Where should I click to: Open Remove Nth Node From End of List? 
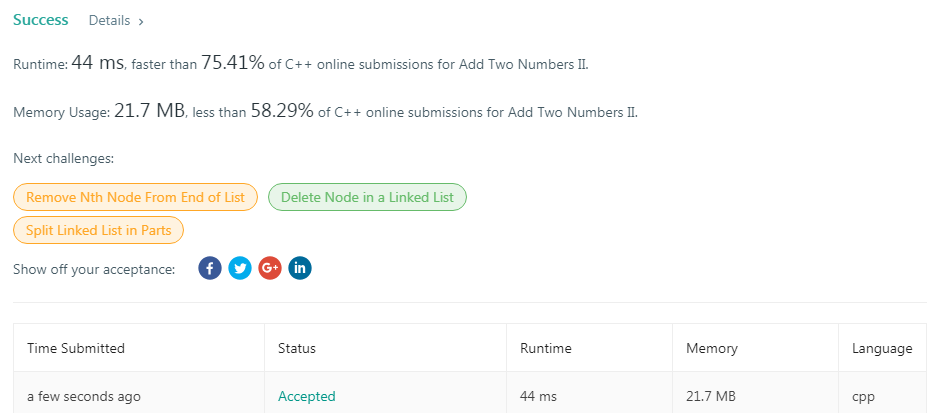point(135,197)
